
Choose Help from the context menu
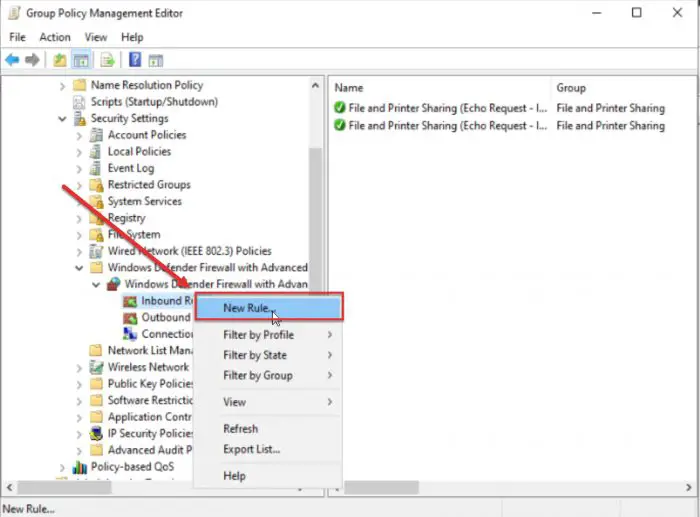point(269,476)
